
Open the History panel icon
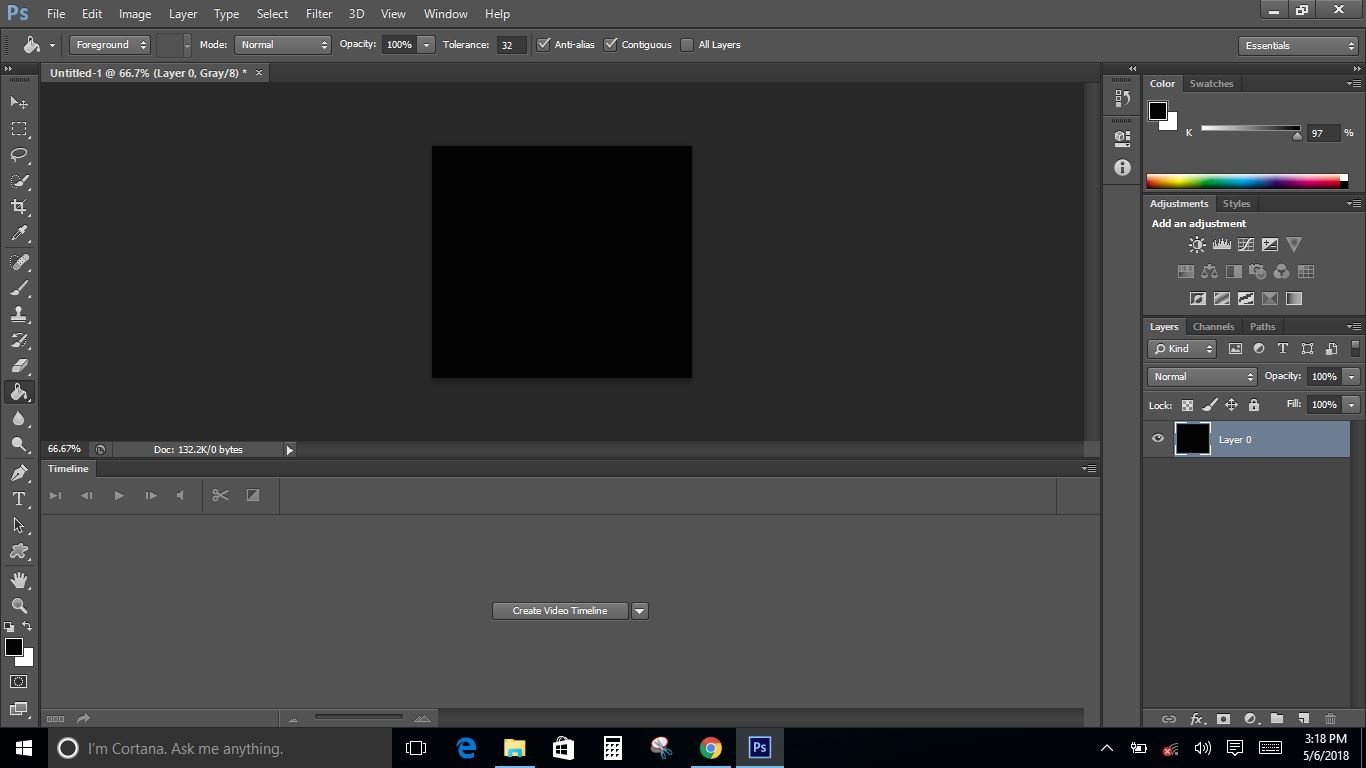click(x=1122, y=98)
